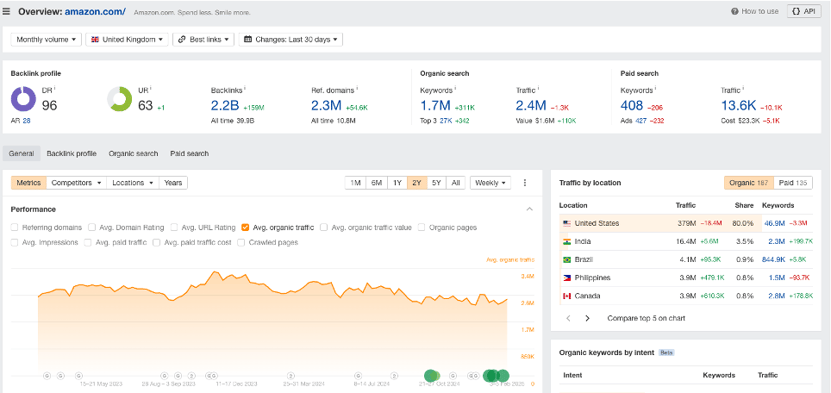
Task: Click the 2.3M referring domains value
Action: [326, 105]
